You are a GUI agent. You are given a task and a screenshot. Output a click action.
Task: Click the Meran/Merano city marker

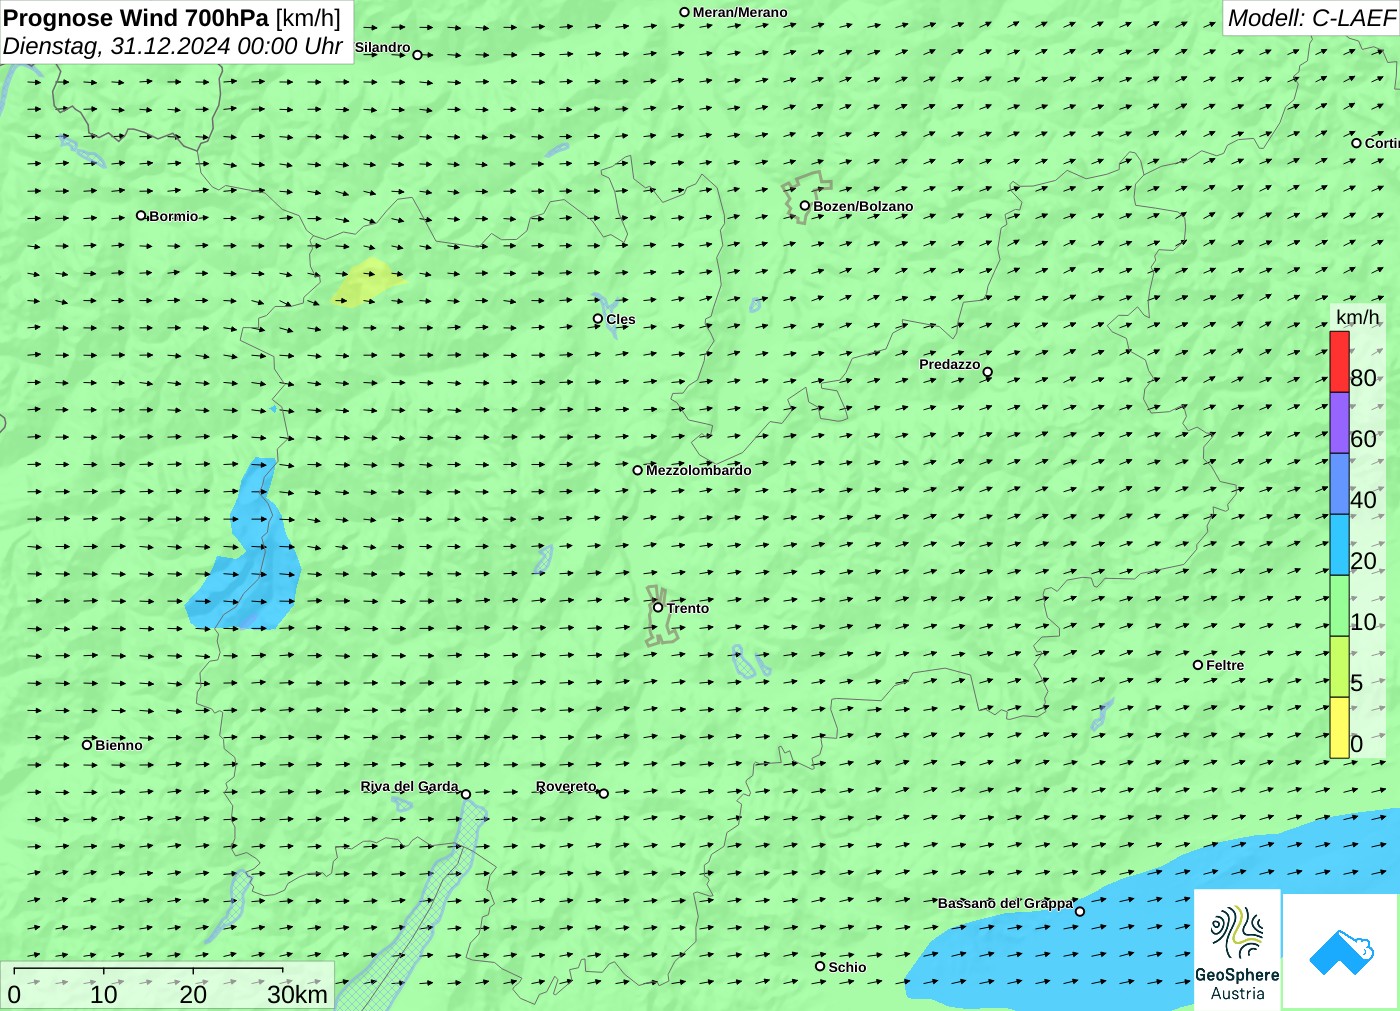(685, 12)
